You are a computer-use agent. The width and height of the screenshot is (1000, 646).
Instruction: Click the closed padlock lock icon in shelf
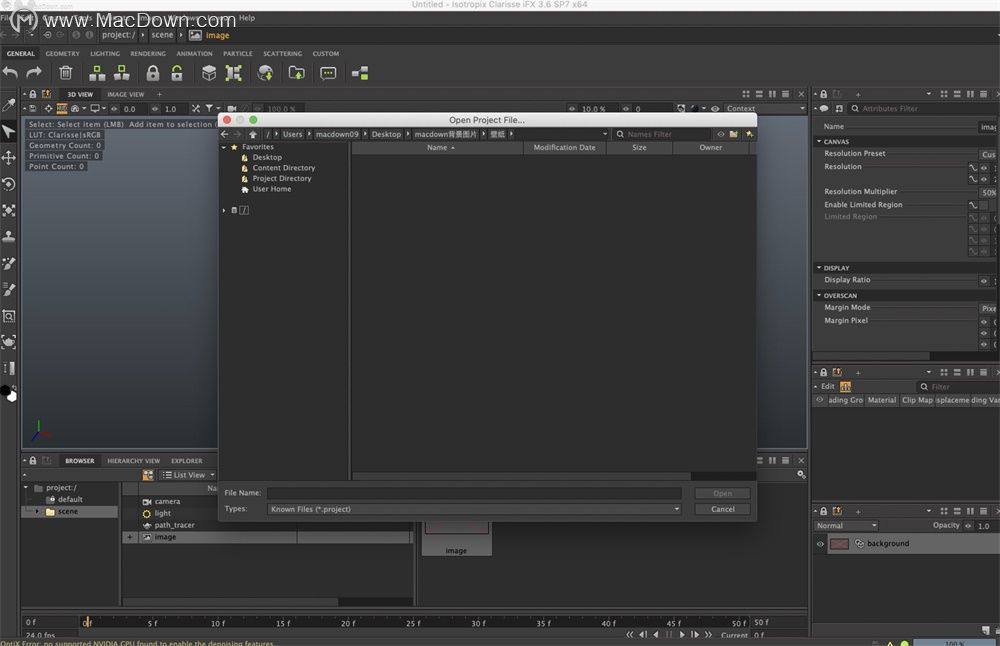(152, 73)
